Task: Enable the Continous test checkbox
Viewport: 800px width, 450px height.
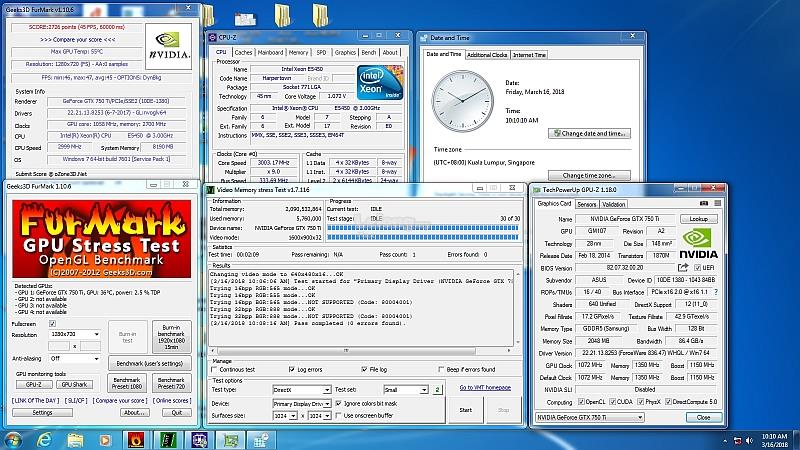Action: tap(214, 369)
